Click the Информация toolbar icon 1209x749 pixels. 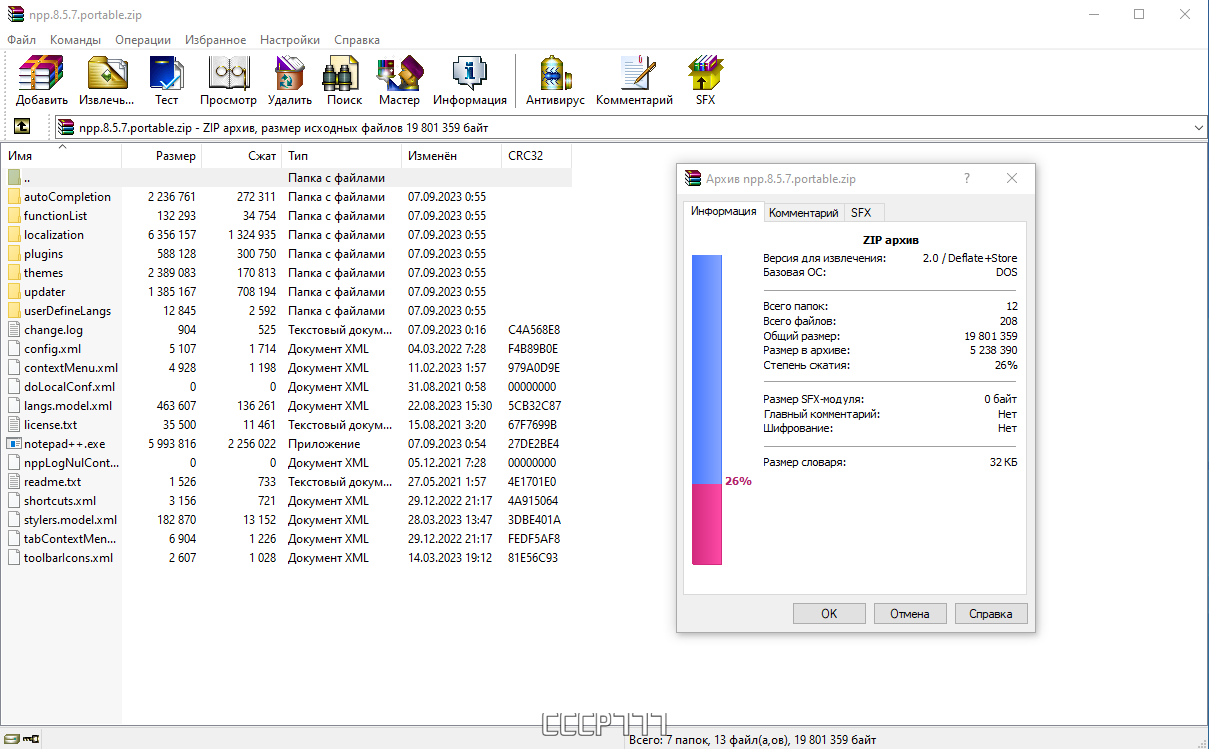pyautogui.click(x=469, y=74)
